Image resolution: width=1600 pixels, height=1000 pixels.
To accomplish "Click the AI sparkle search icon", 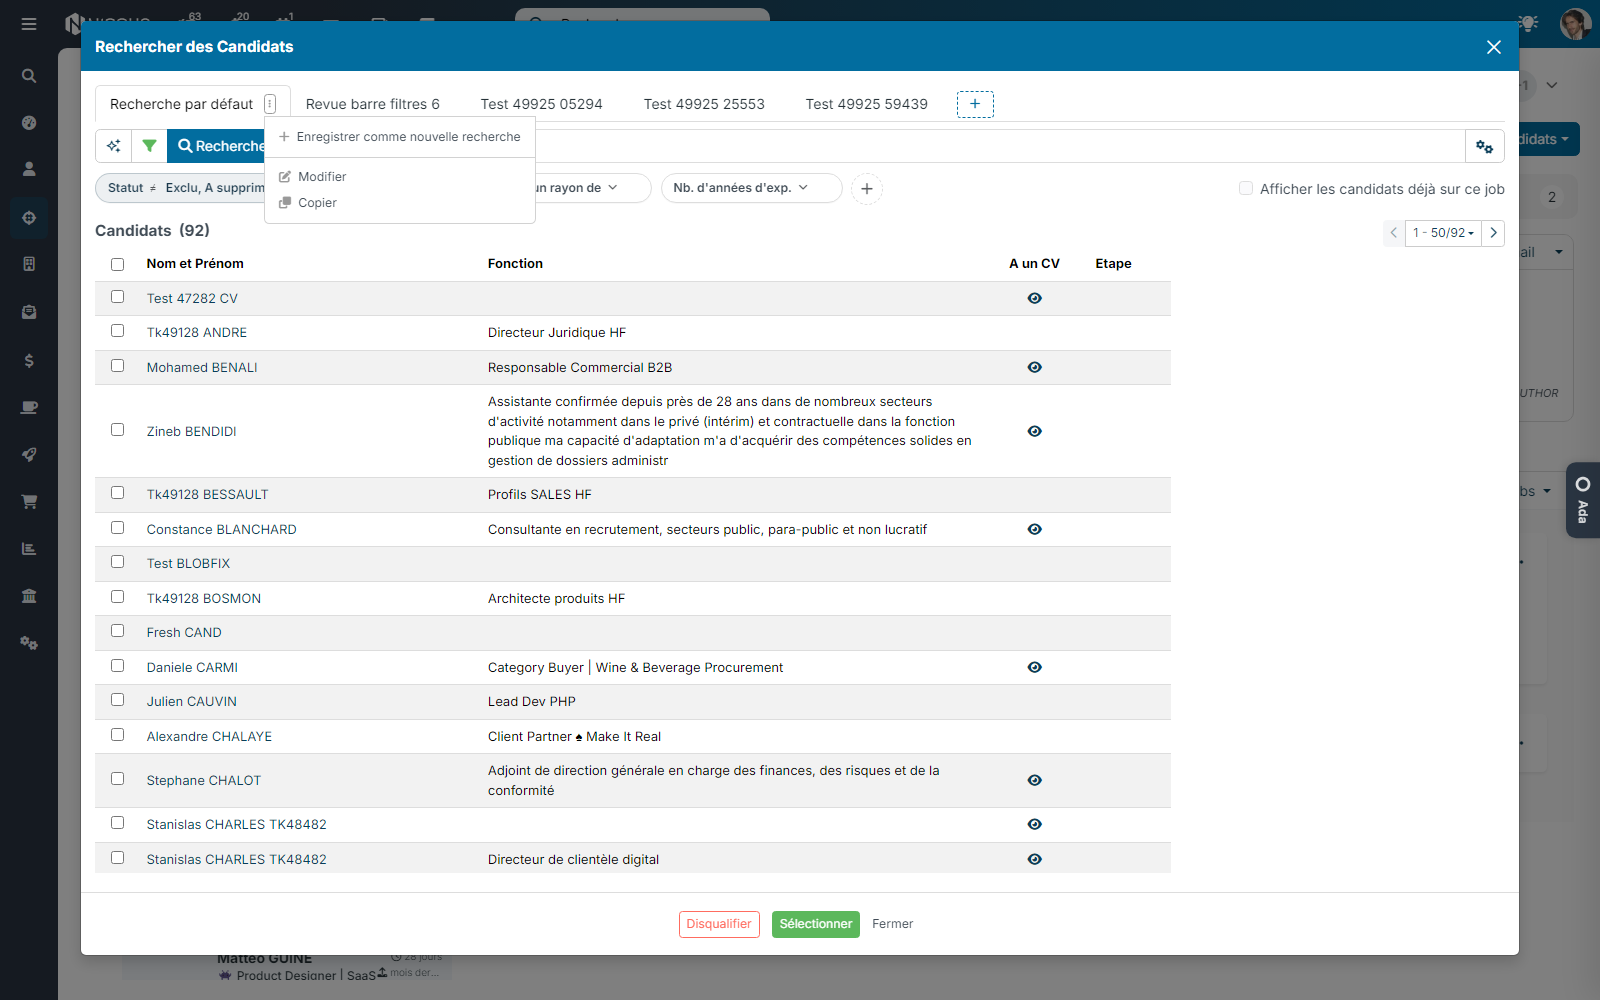I will (114, 146).
